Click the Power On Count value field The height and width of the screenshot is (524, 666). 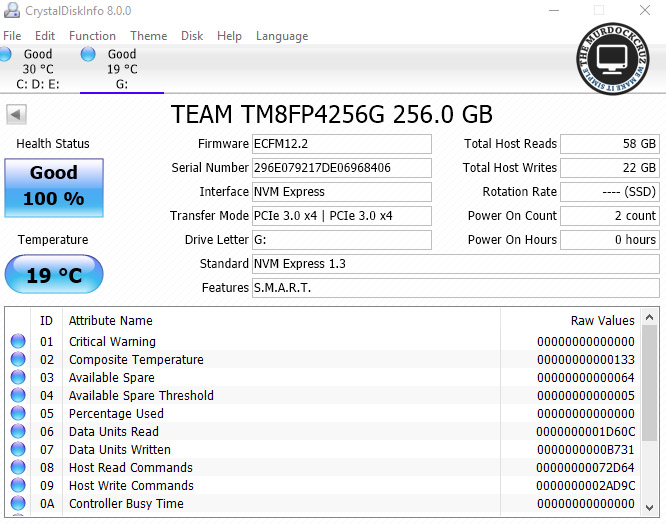pos(610,216)
